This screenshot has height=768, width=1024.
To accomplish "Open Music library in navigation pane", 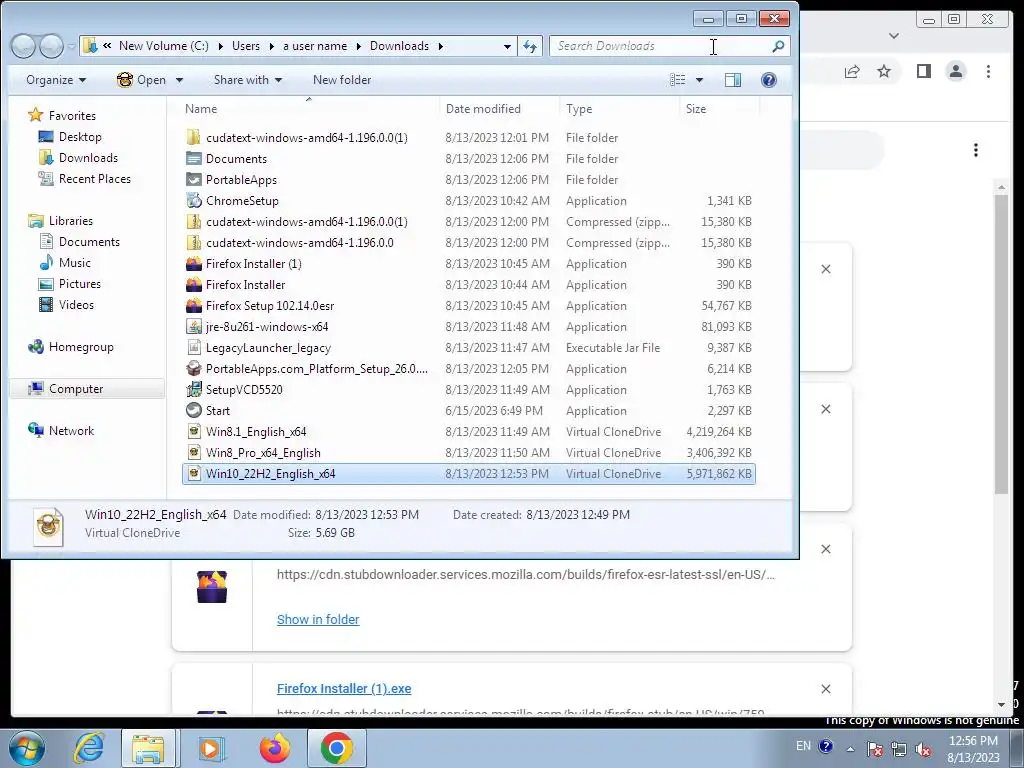I will pos(74,263).
